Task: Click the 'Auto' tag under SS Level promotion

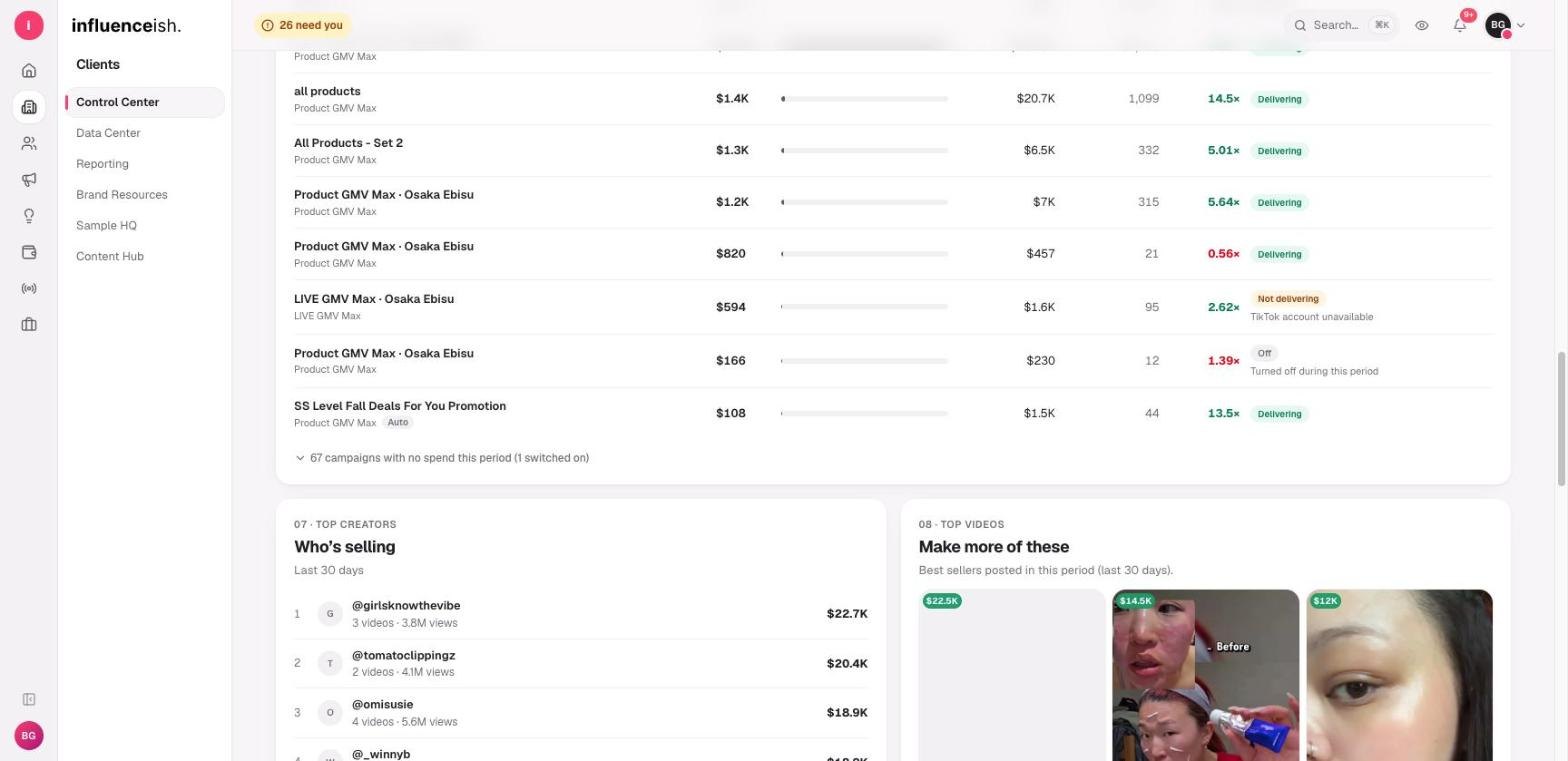Action: pyautogui.click(x=398, y=423)
